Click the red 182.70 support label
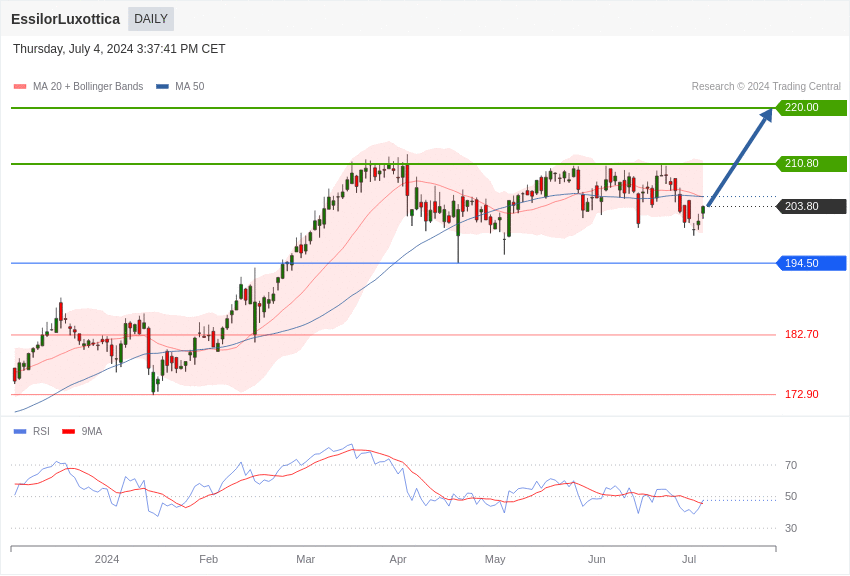This screenshot has width=850, height=576. coord(801,335)
